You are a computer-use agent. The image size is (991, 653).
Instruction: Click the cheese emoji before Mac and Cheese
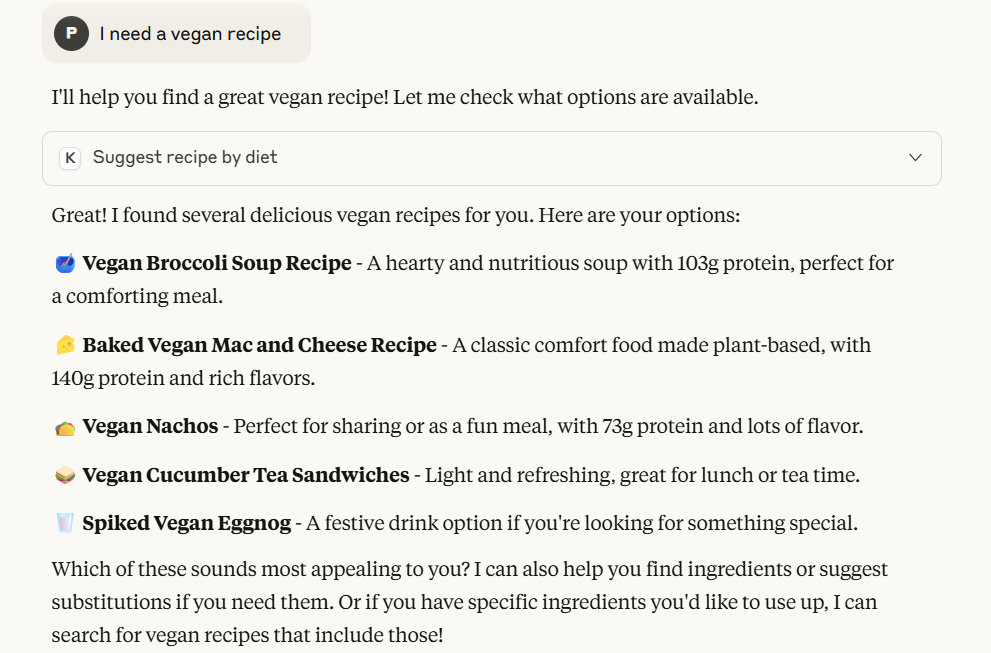click(x=65, y=345)
